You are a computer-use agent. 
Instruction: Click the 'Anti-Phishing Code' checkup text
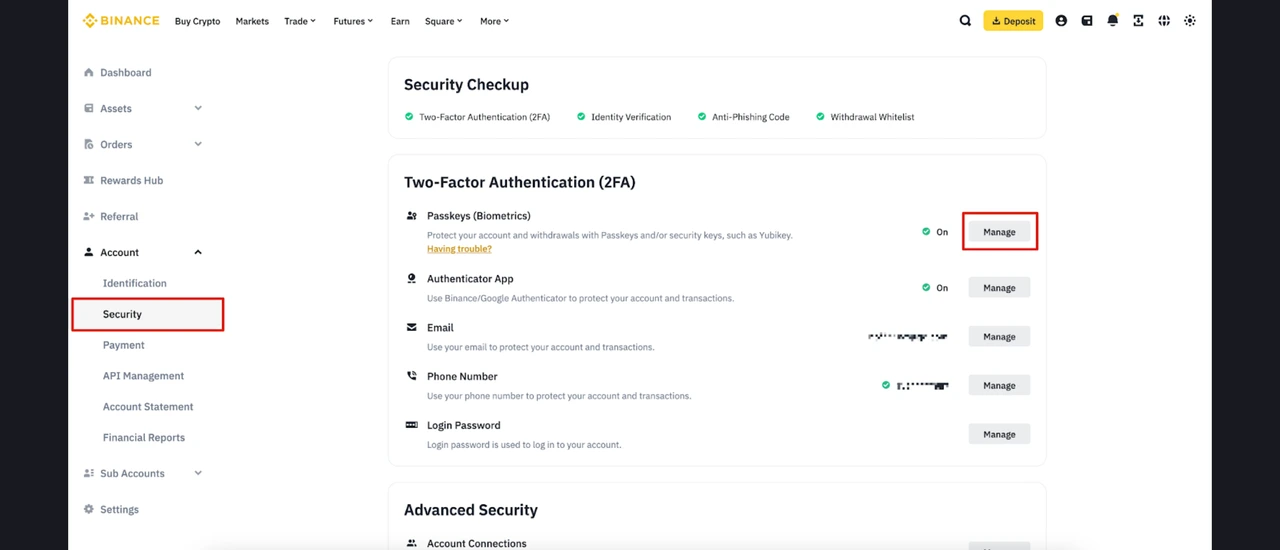coord(751,117)
